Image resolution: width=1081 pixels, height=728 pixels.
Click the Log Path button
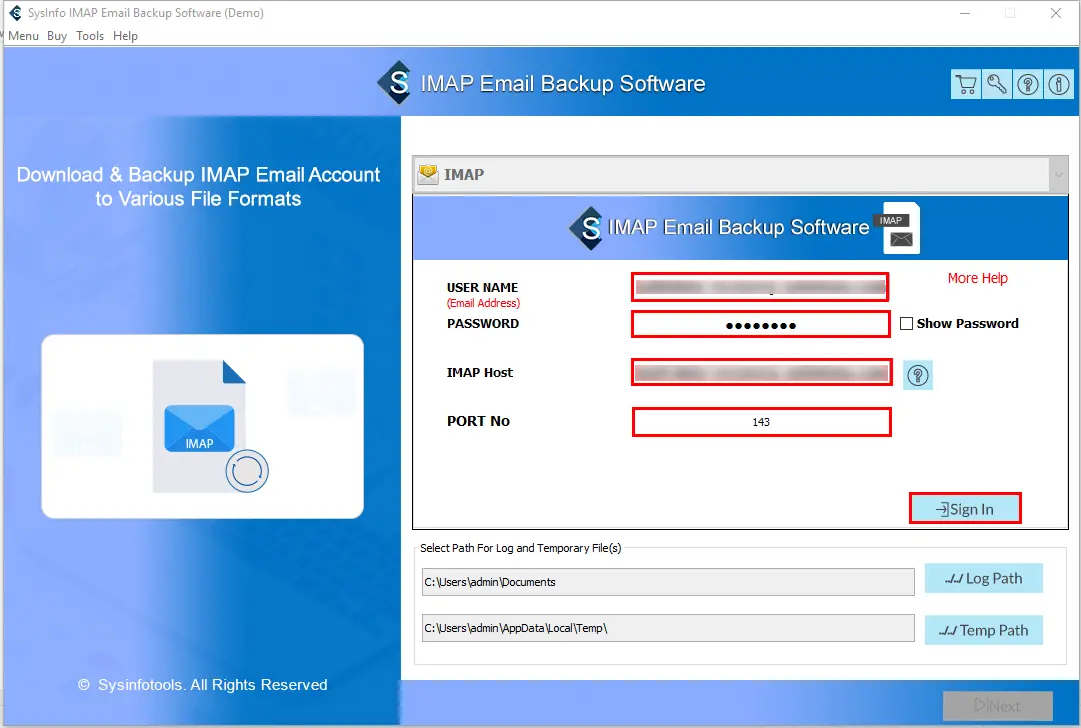click(x=983, y=578)
